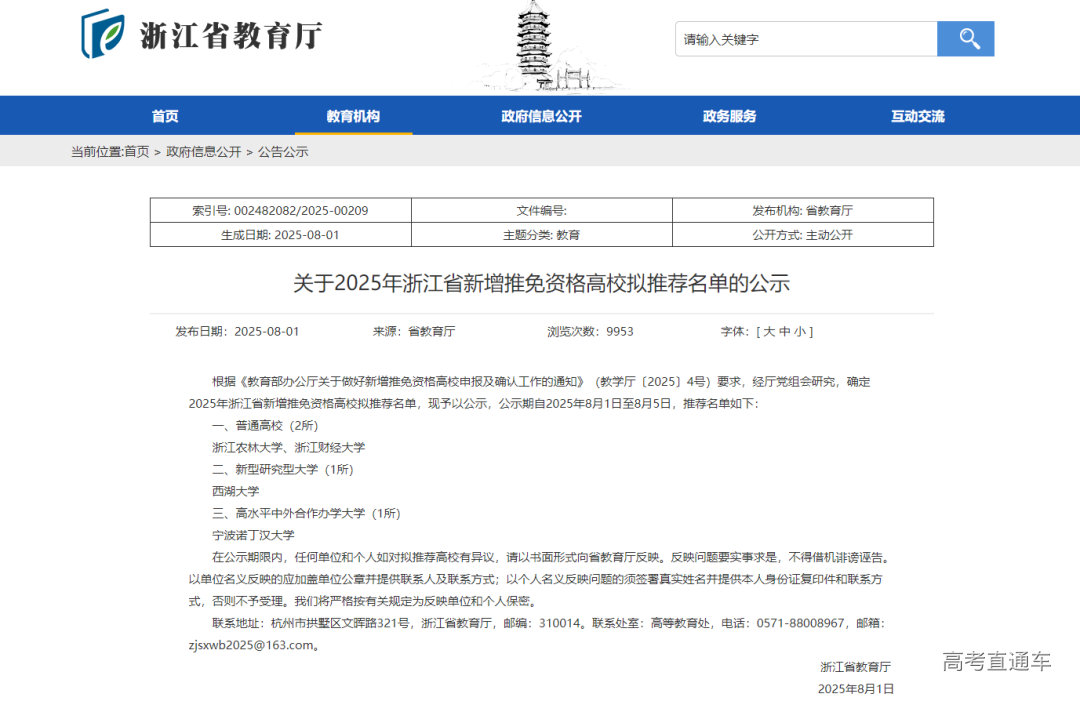Go to 首页 in the breadcrumb
Screen dimensions: 1080x701
(x=136, y=151)
